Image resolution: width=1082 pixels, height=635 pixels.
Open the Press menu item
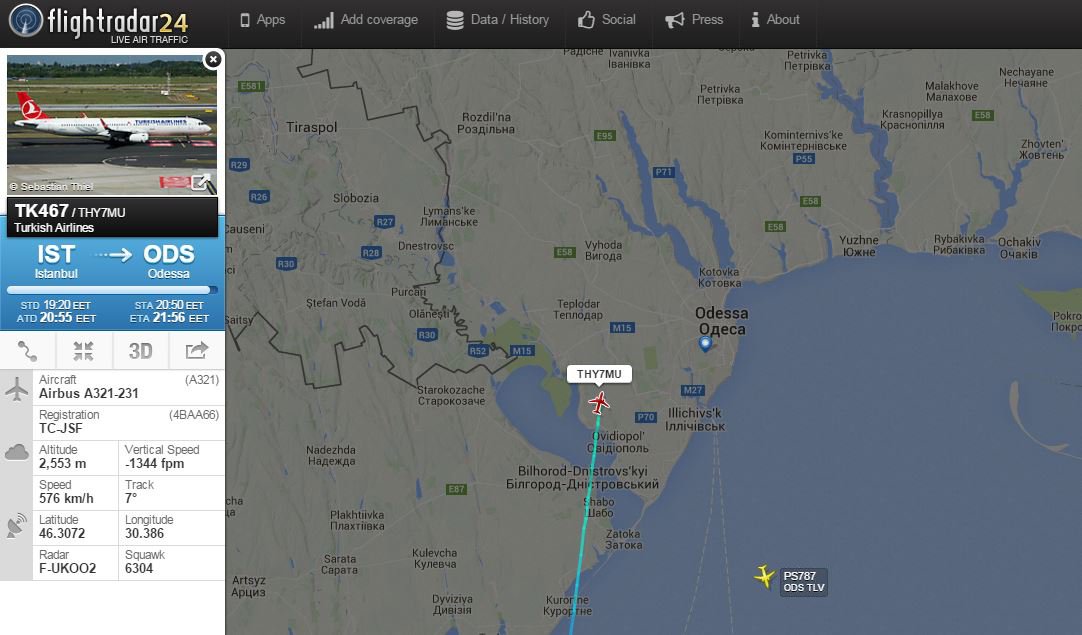pos(694,20)
